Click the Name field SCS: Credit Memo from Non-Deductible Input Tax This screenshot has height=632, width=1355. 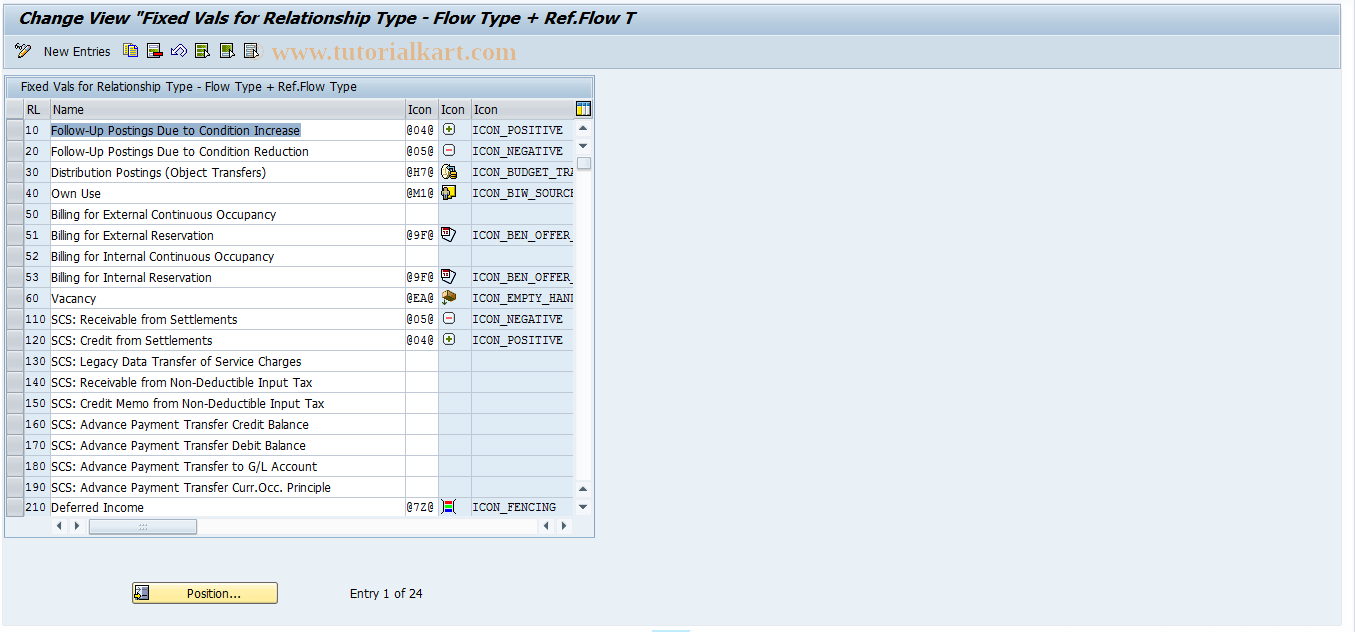pyautogui.click(x=227, y=403)
